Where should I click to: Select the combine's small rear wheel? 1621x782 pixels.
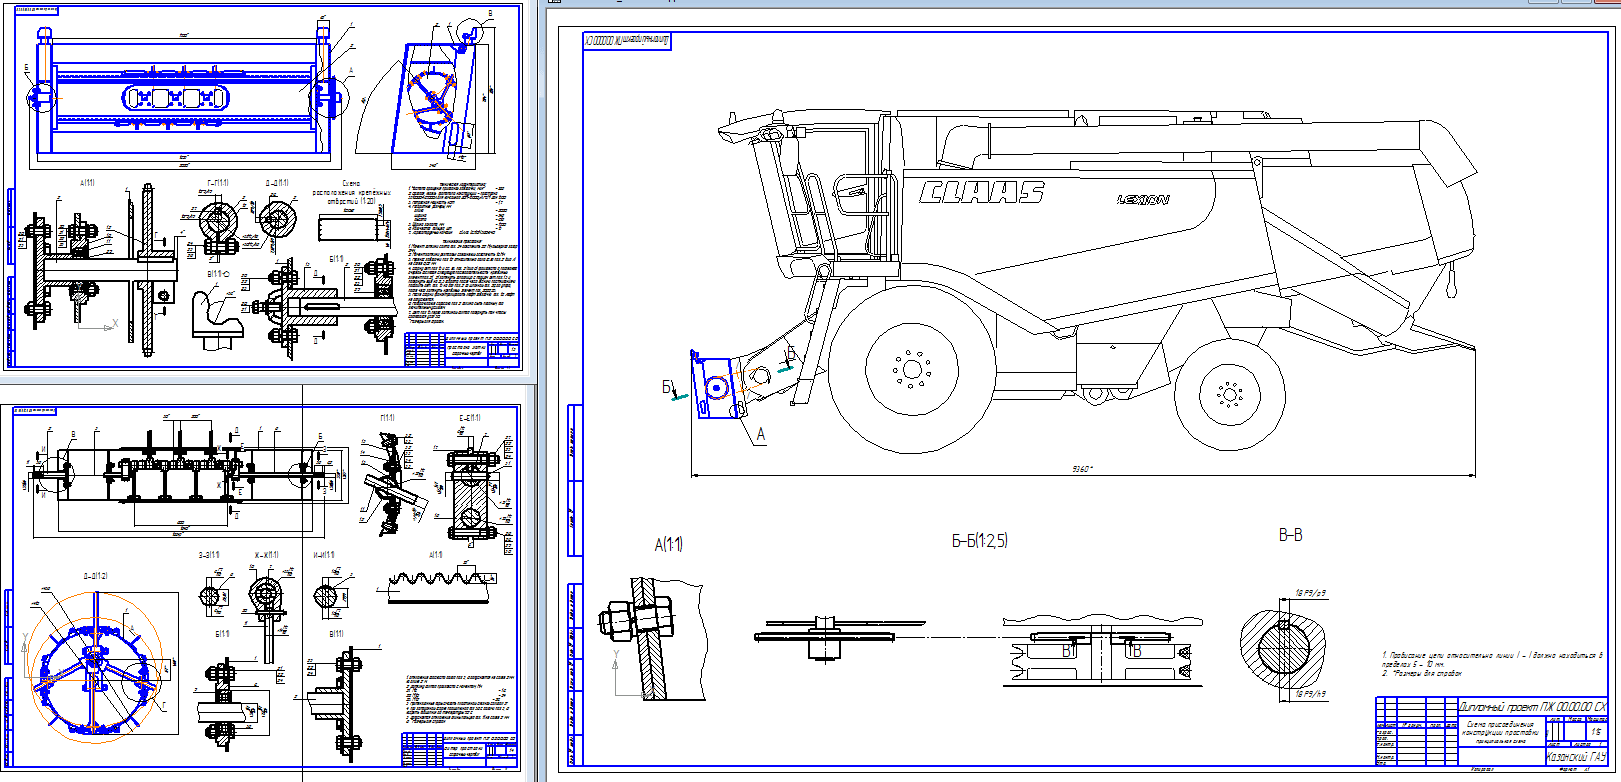[1229, 394]
